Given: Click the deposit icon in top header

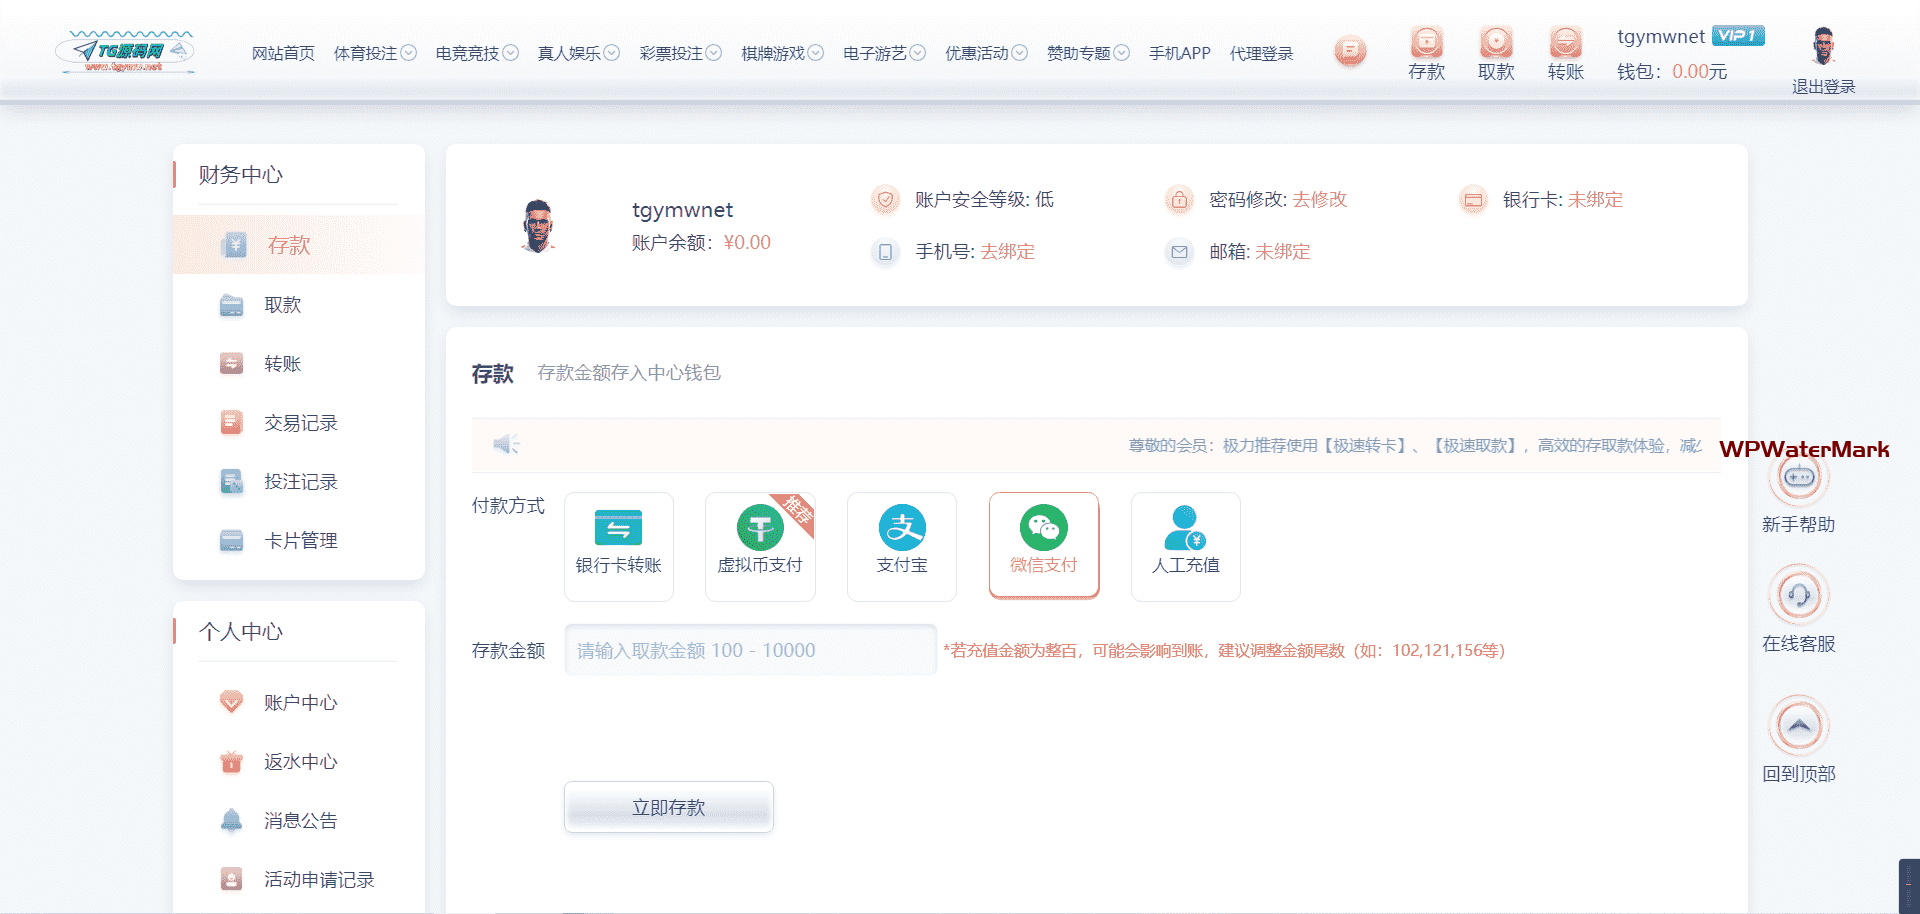Looking at the screenshot, I should 1426,43.
